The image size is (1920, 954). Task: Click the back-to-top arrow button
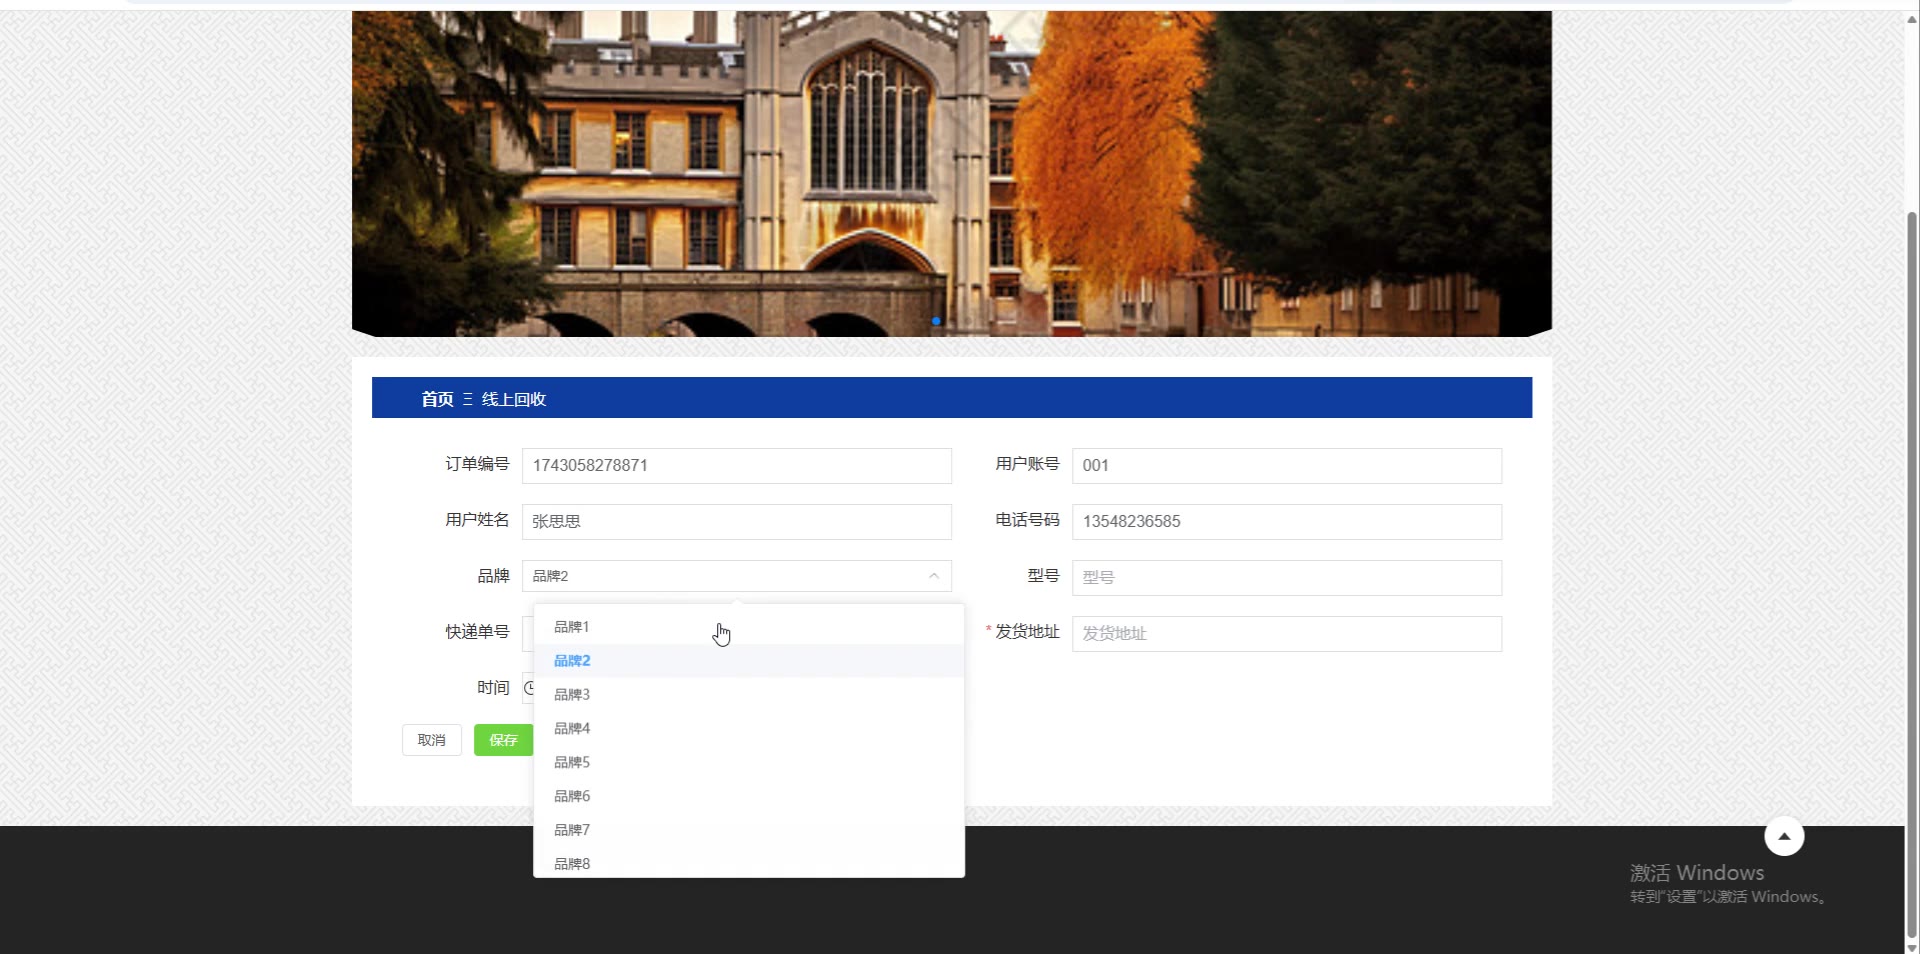[x=1784, y=836]
